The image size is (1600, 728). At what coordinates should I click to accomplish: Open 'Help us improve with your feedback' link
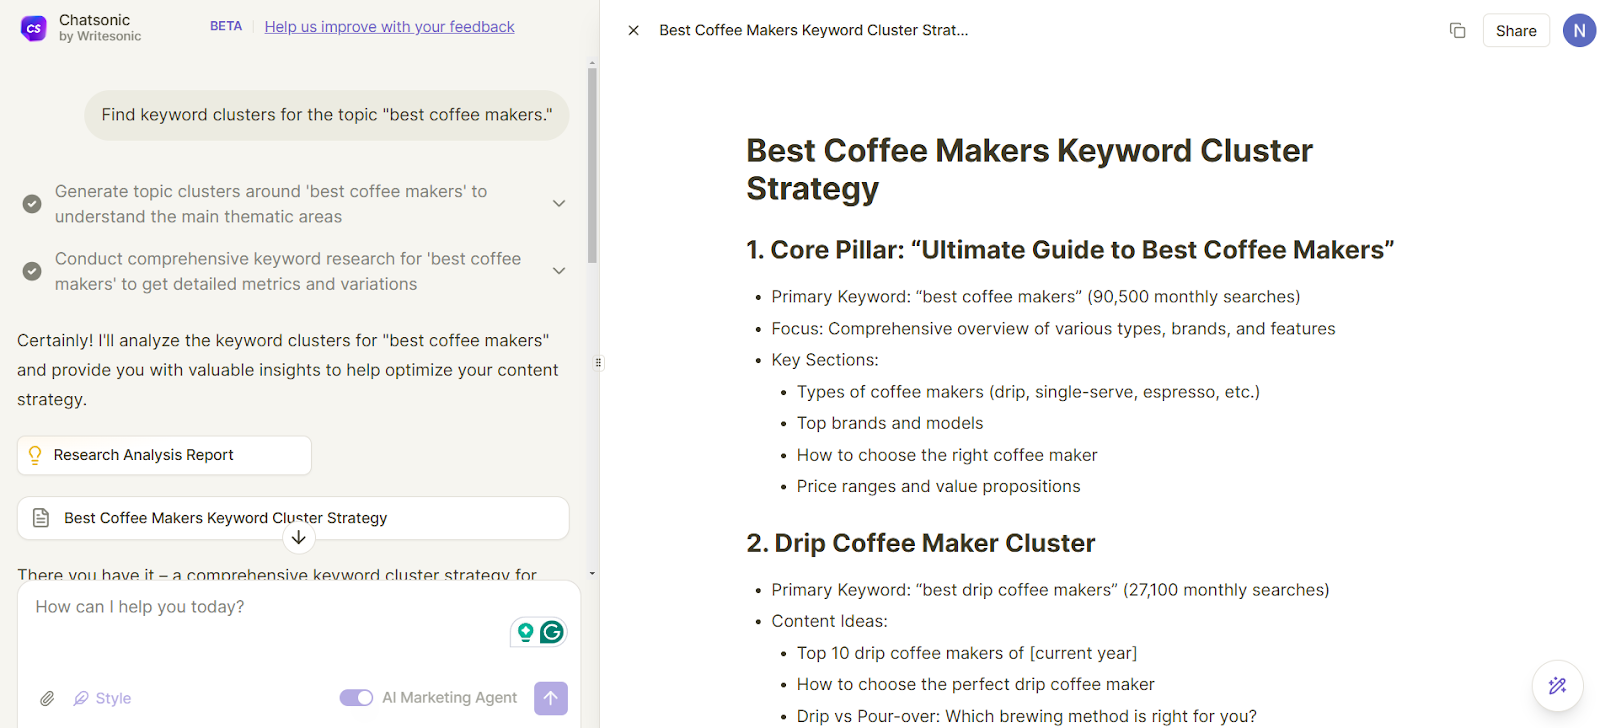(x=389, y=27)
